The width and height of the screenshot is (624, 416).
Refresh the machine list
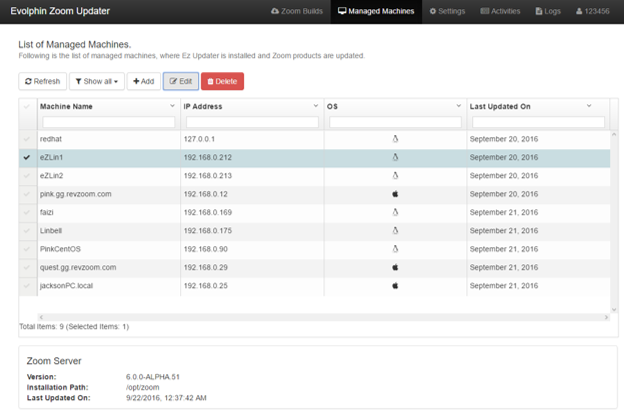43,81
